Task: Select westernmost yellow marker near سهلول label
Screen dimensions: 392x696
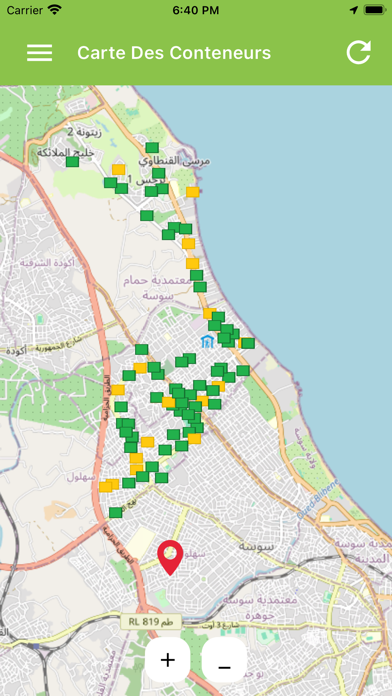Action: tap(106, 487)
